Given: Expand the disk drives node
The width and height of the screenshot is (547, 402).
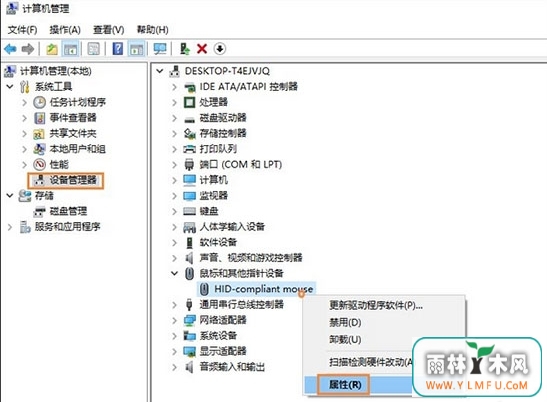Looking at the screenshot, I should 174,118.
